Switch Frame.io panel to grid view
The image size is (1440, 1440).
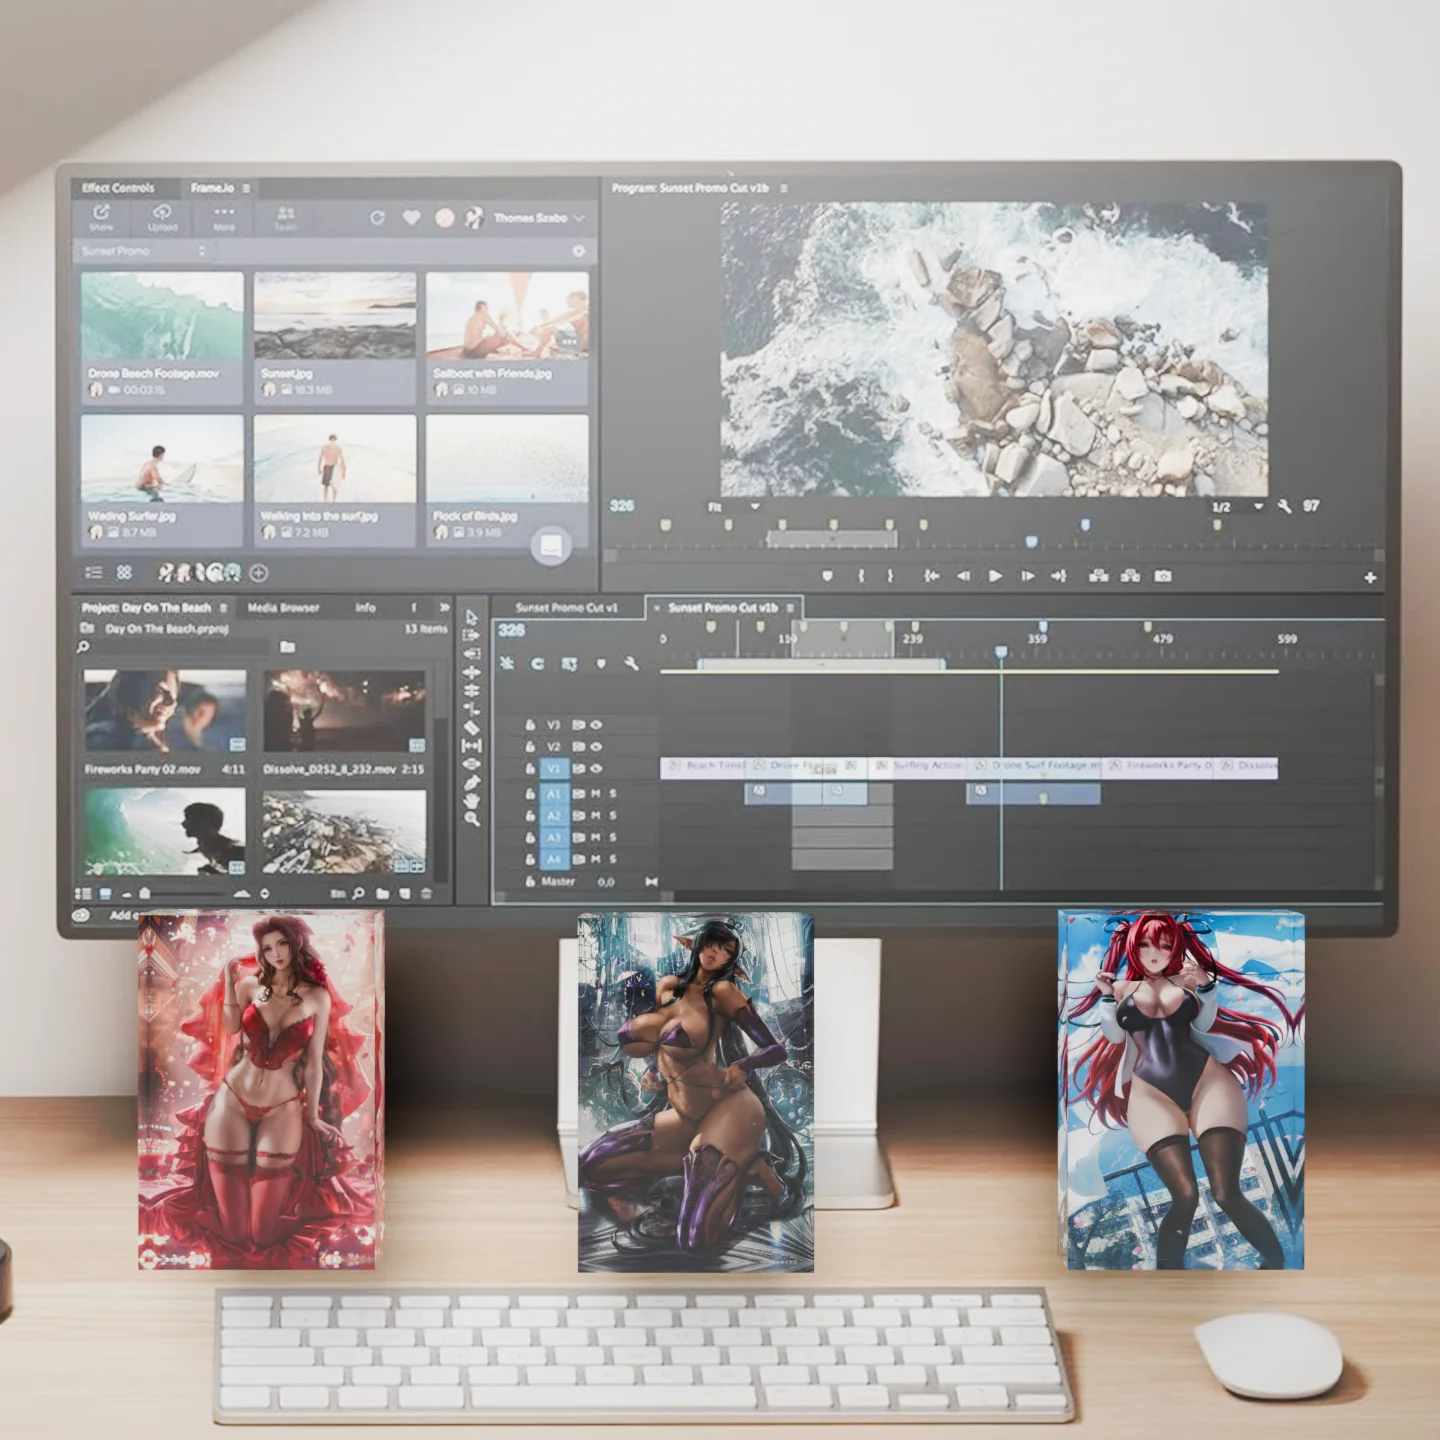[x=124, y=573]
